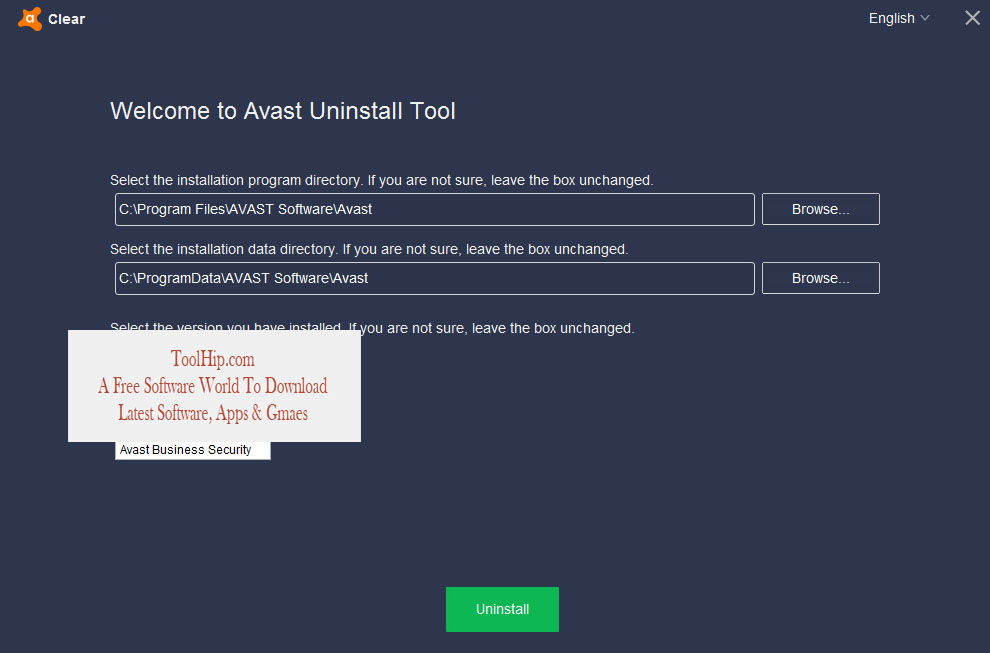Click the Avast Clear logo icon
990x653 pixels.
point(30,19)
